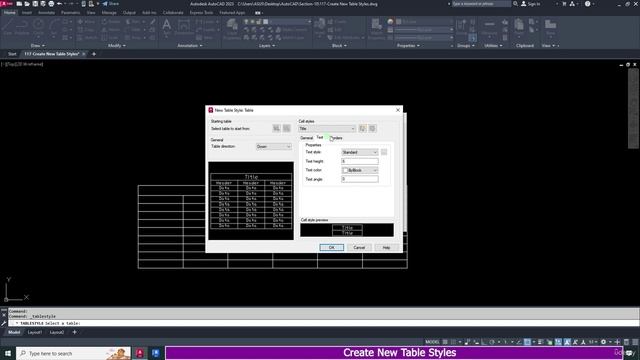Click Sign In in the title bar

click(x=531, y=4)
